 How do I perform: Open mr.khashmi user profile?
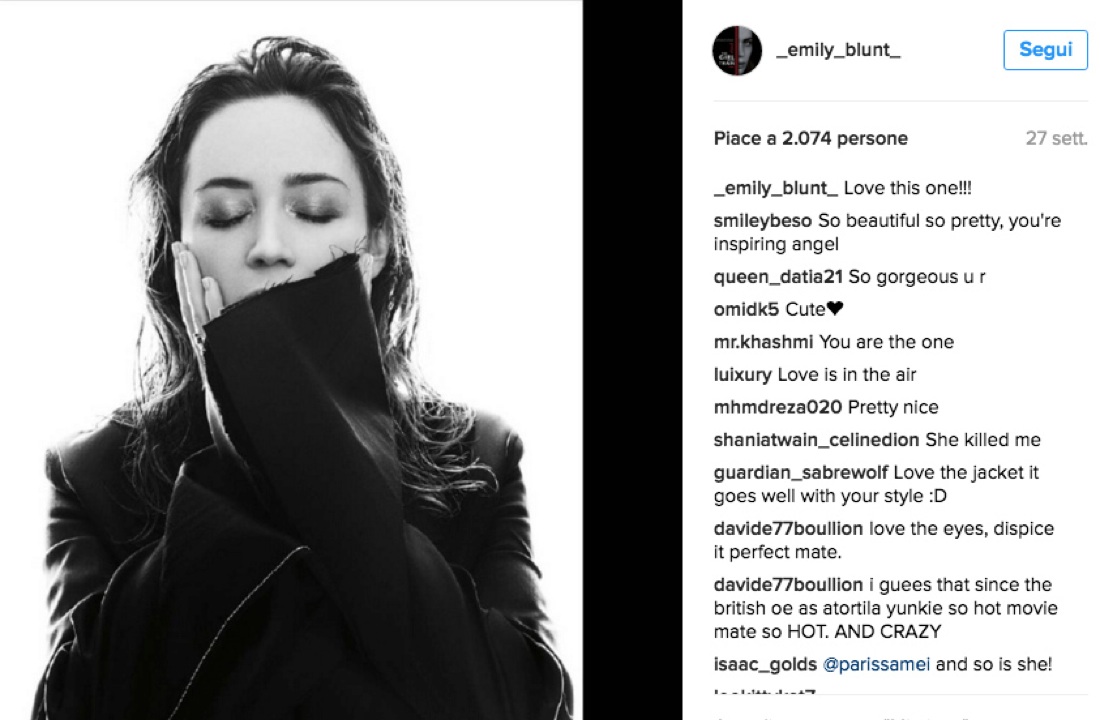(763, 342)
